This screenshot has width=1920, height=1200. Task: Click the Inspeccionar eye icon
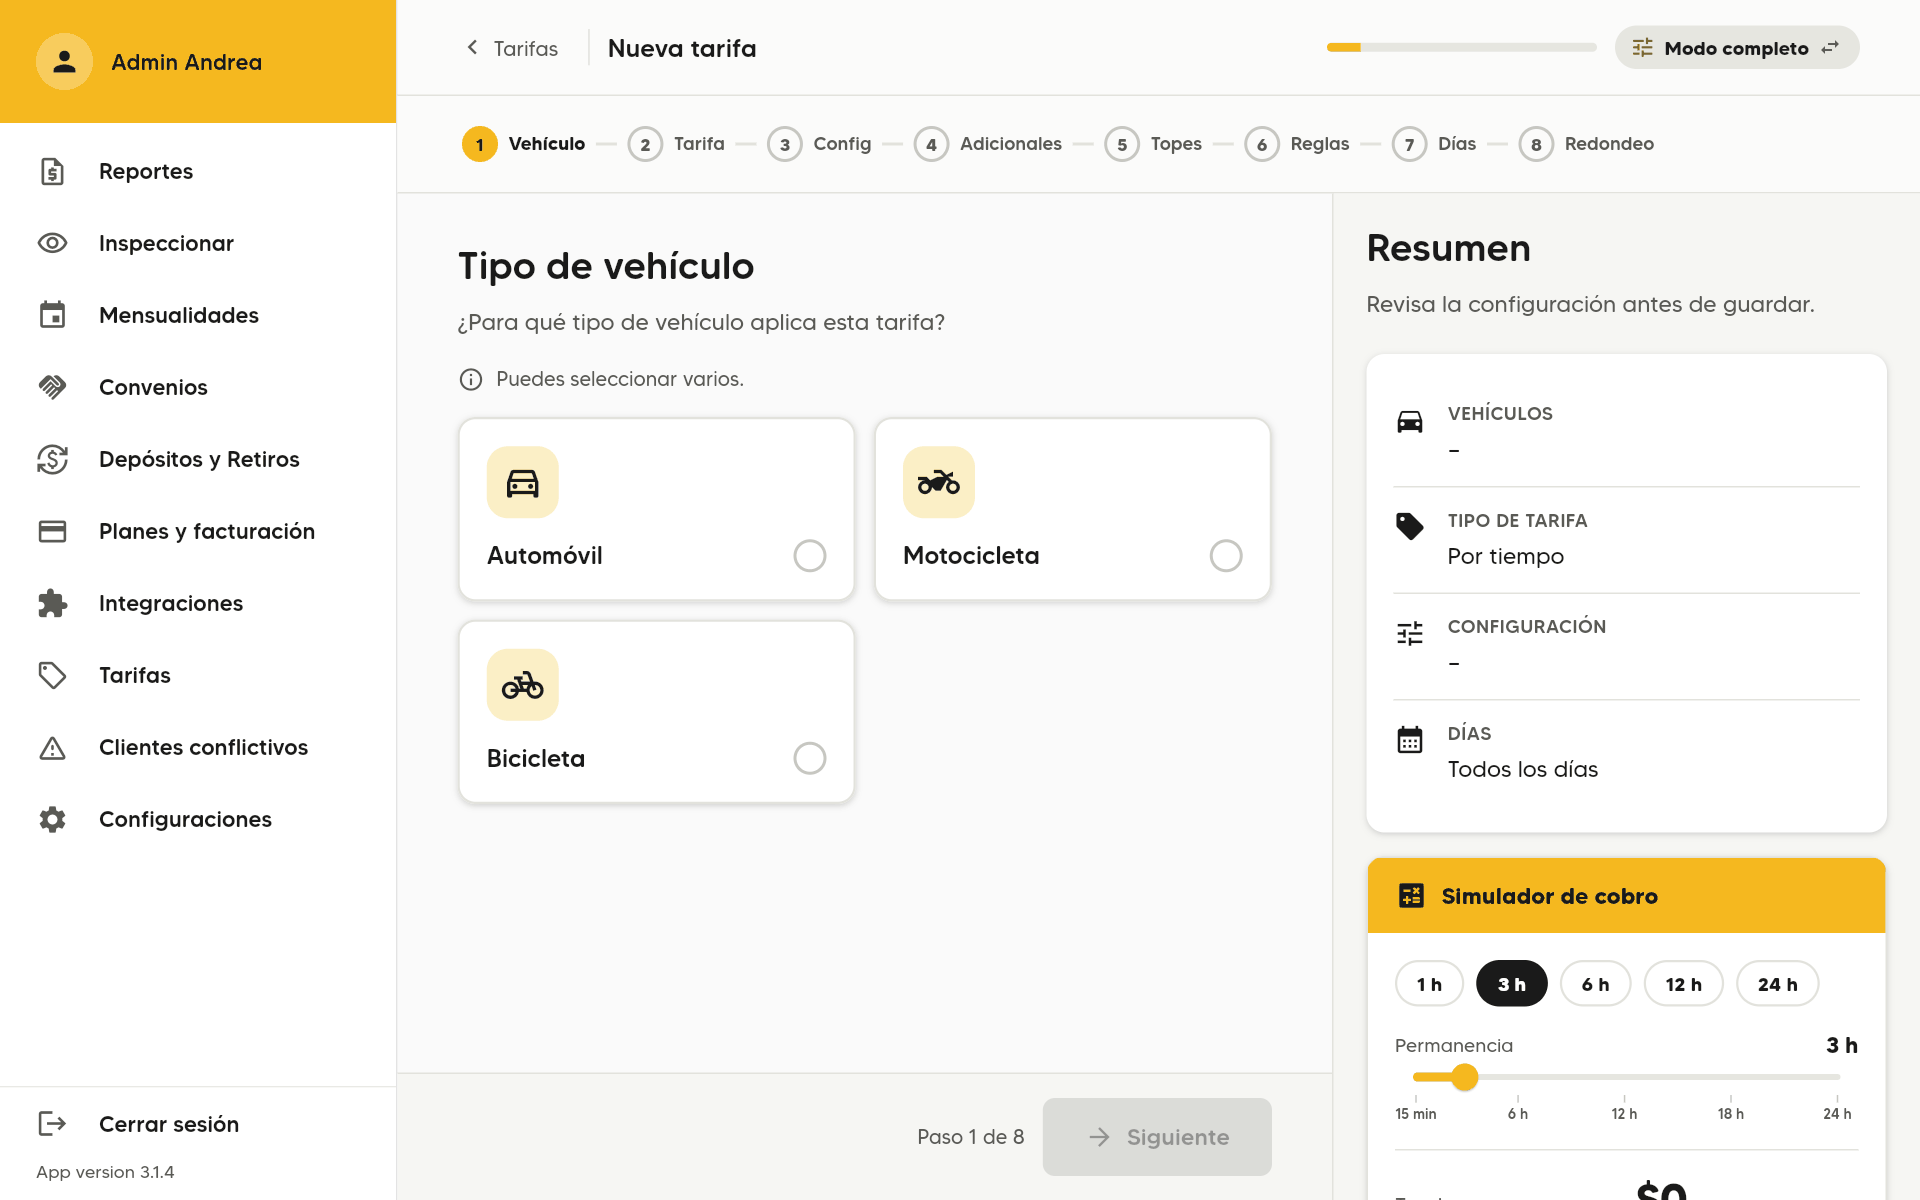(x=52, y=243)
